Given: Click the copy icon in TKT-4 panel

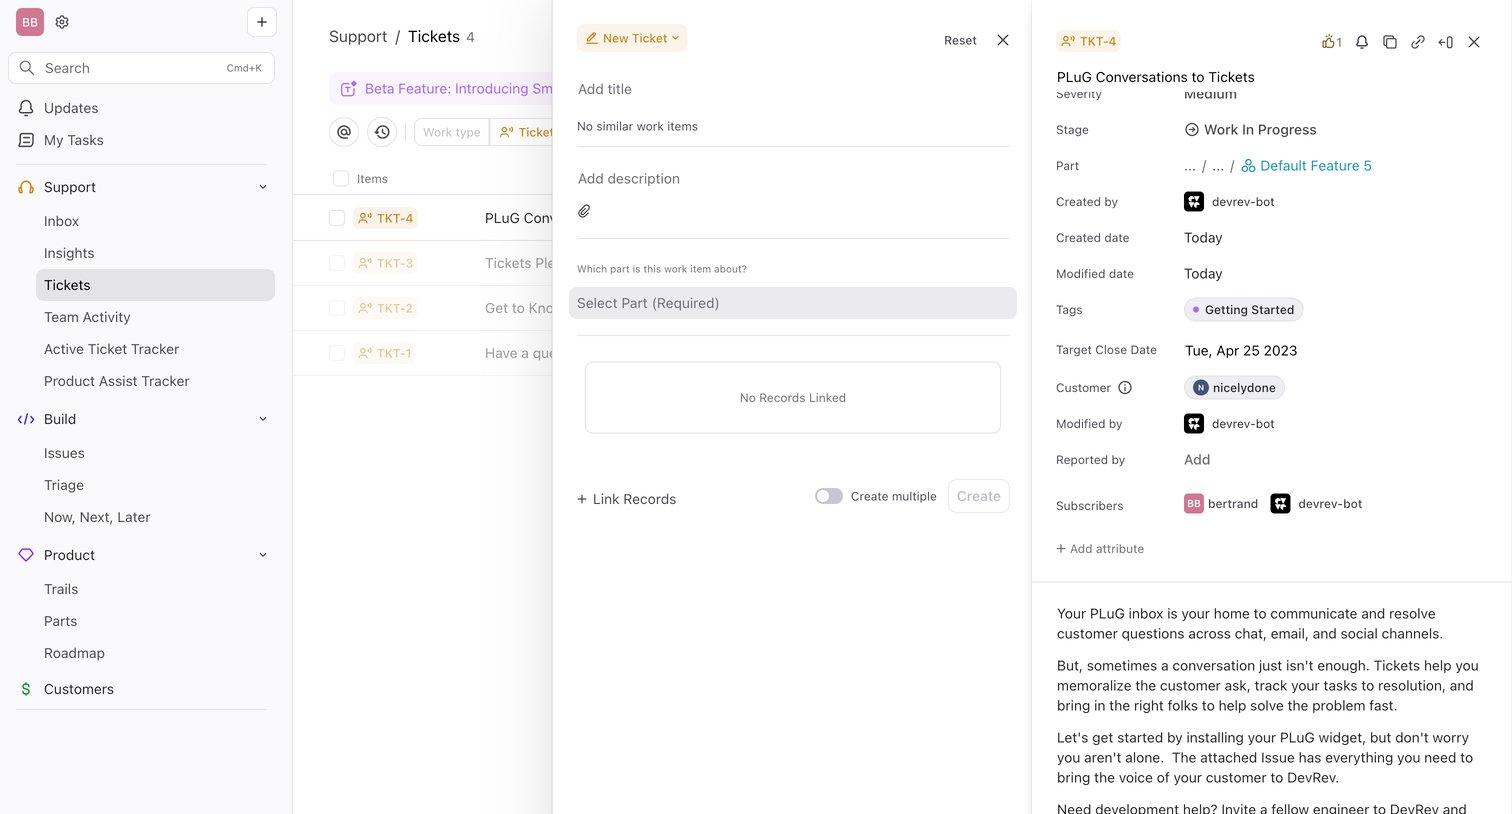Looking at the screenshot, I should click(1390, 42).
